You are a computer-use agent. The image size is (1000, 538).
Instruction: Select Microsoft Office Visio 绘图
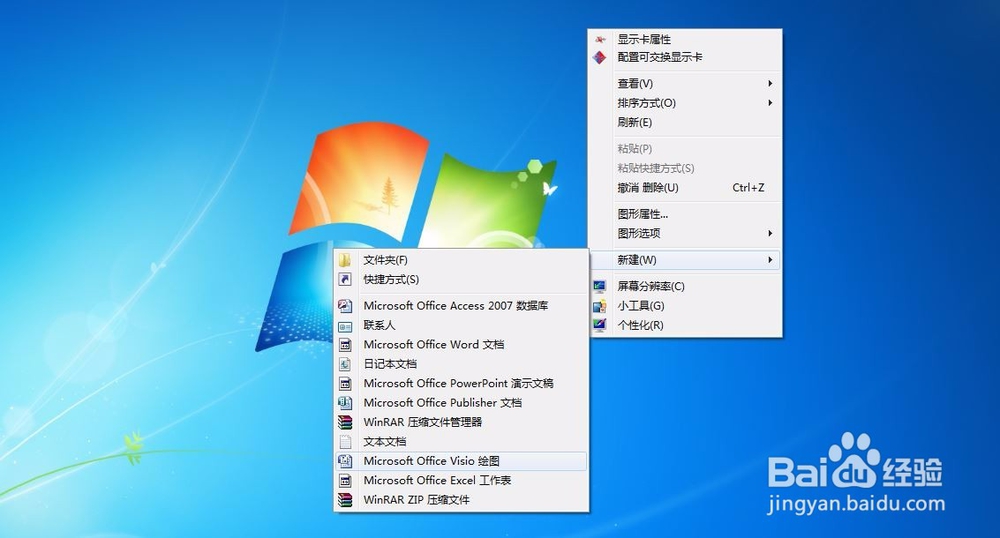click(x=461, y=461)
